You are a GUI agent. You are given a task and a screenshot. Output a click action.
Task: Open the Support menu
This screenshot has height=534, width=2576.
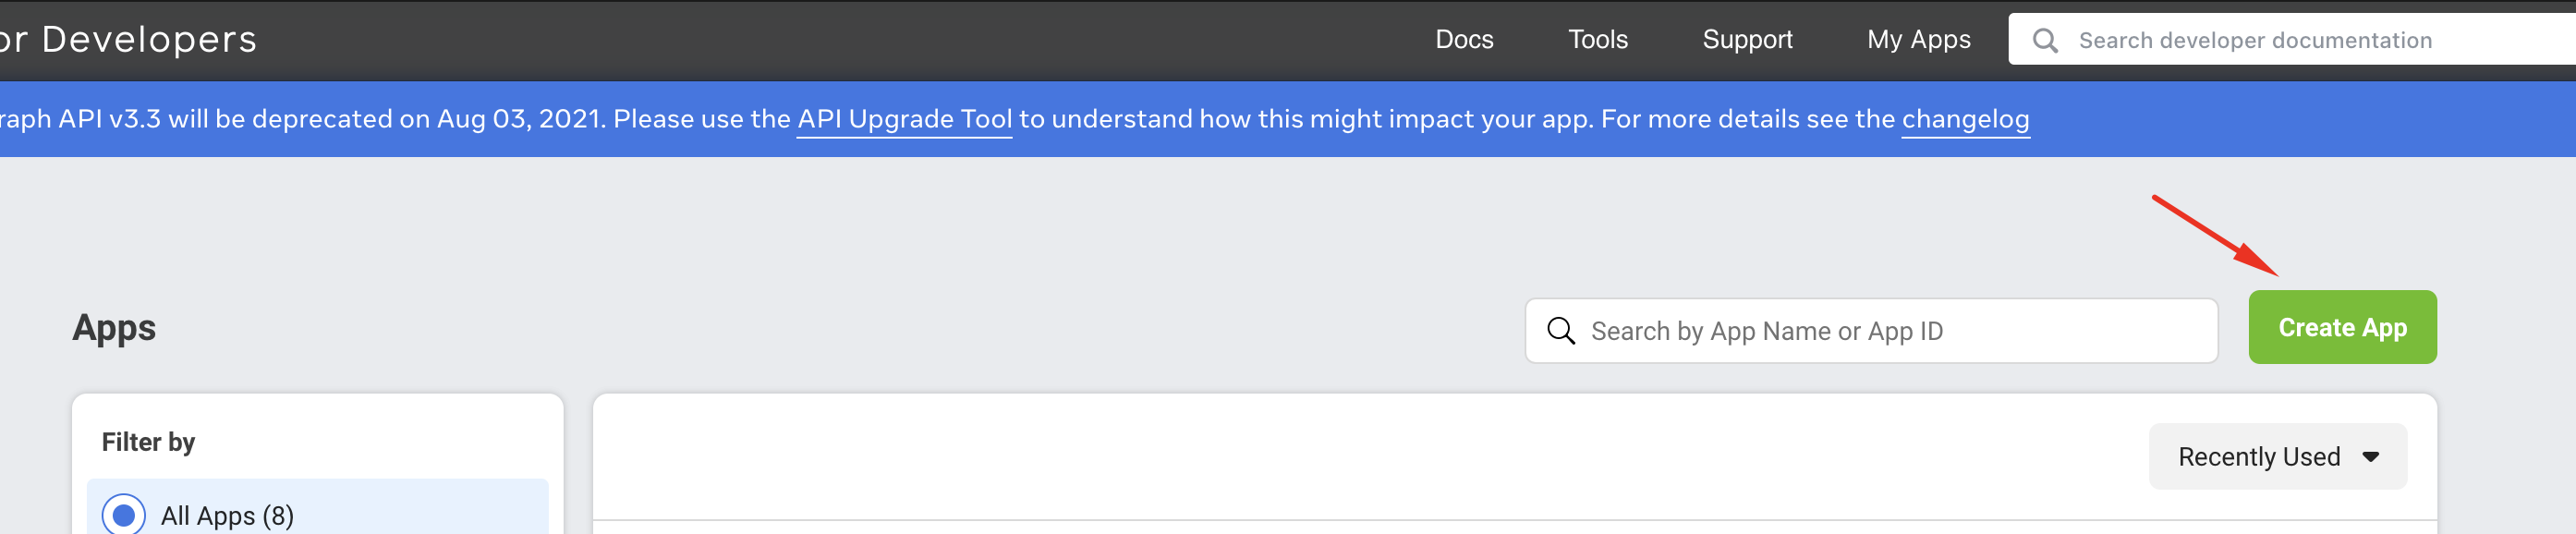1747,40
